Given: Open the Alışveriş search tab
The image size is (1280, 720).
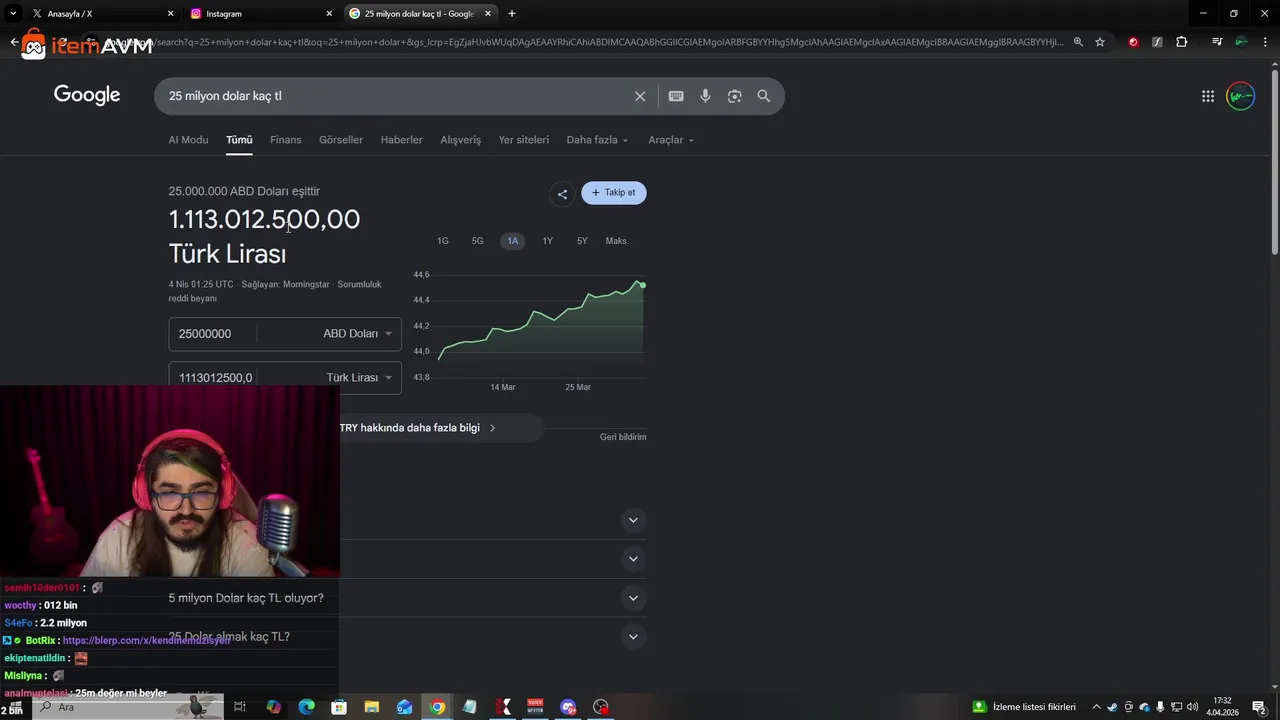Looking at the screenshot, I should click(x=461, y=140).
